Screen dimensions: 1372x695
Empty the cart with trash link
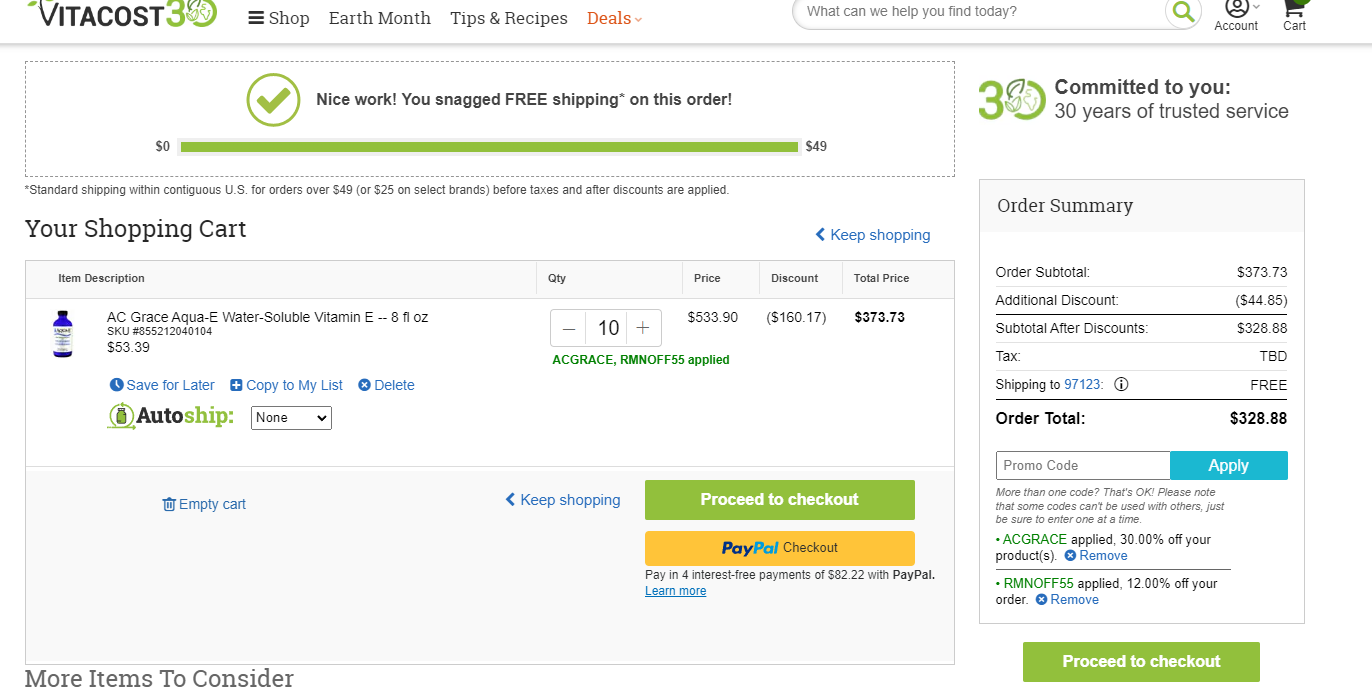204,504
